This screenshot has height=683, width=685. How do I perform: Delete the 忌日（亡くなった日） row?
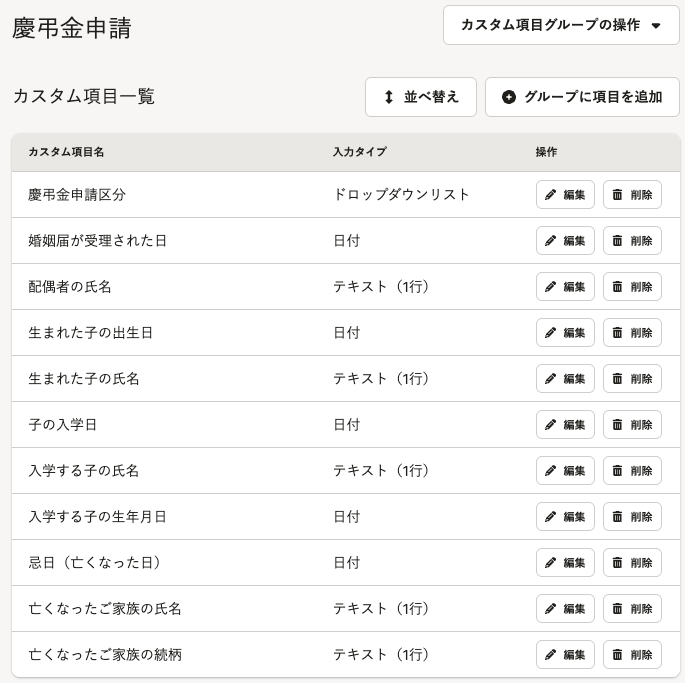[x=632, y=562]
